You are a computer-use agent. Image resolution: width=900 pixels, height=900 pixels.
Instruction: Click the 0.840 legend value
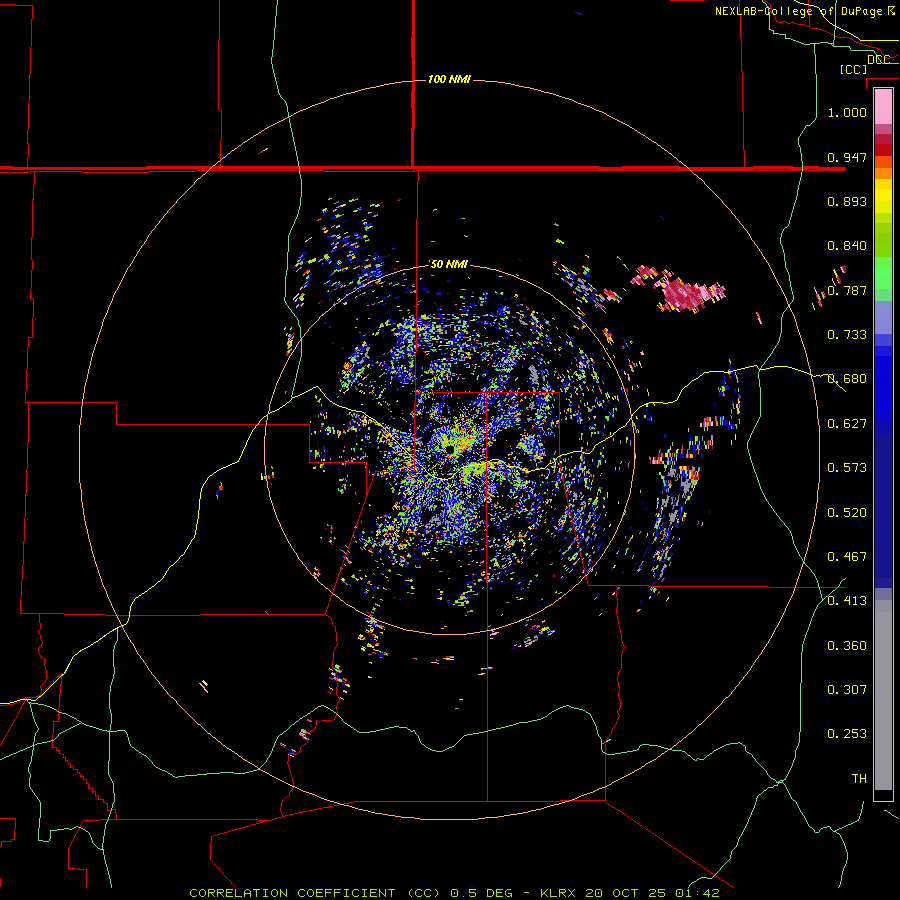click(x=847, y=246)
